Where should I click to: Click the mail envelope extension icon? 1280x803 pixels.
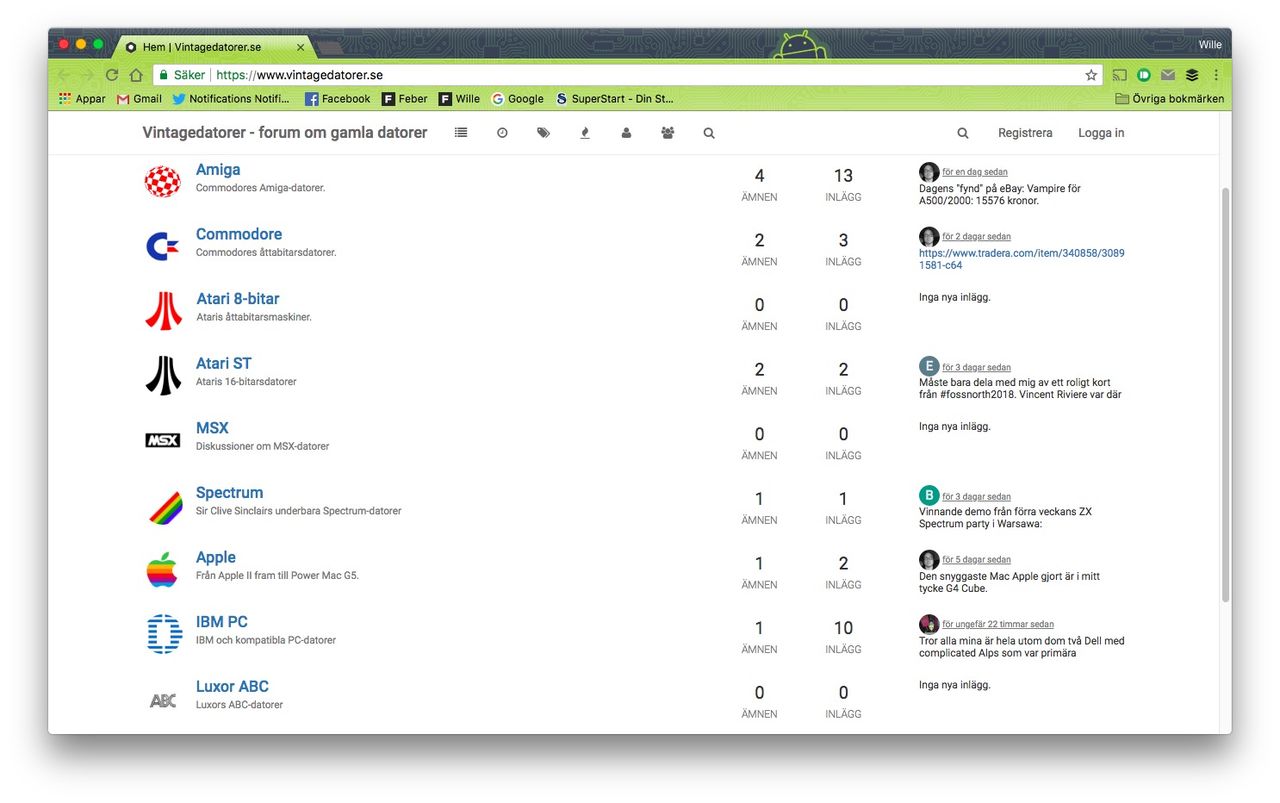click(1168, 75)
